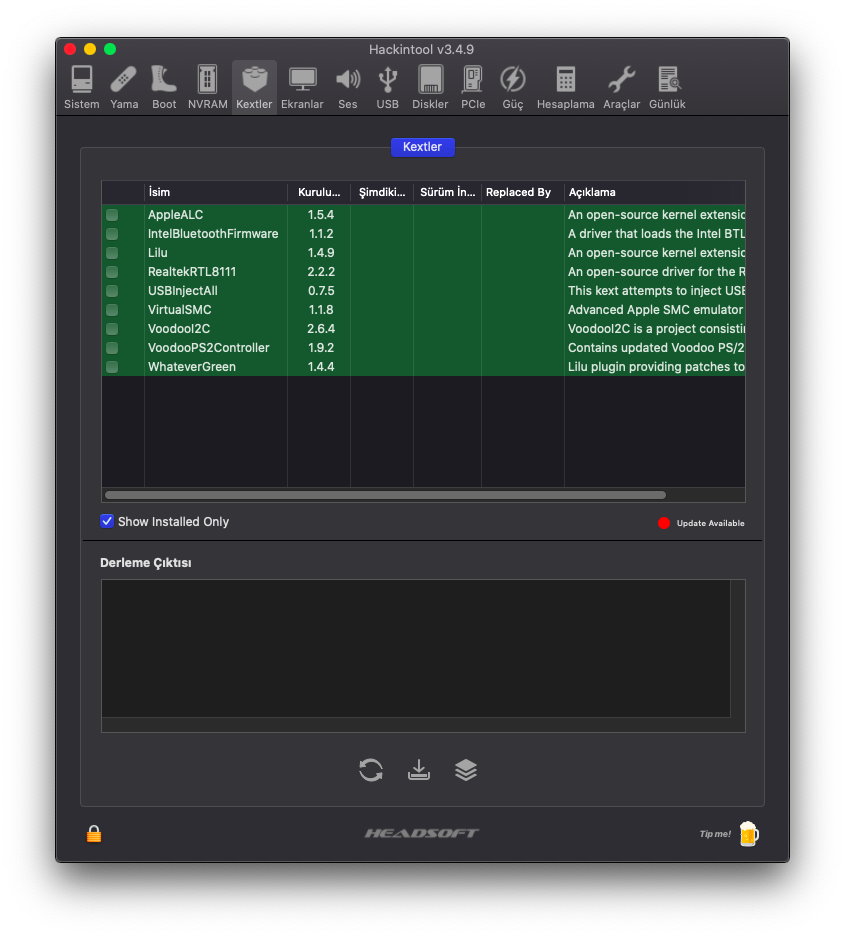845x936 pixels.
Task: Select the VoodooI2C row name
Action: [179, 329]
